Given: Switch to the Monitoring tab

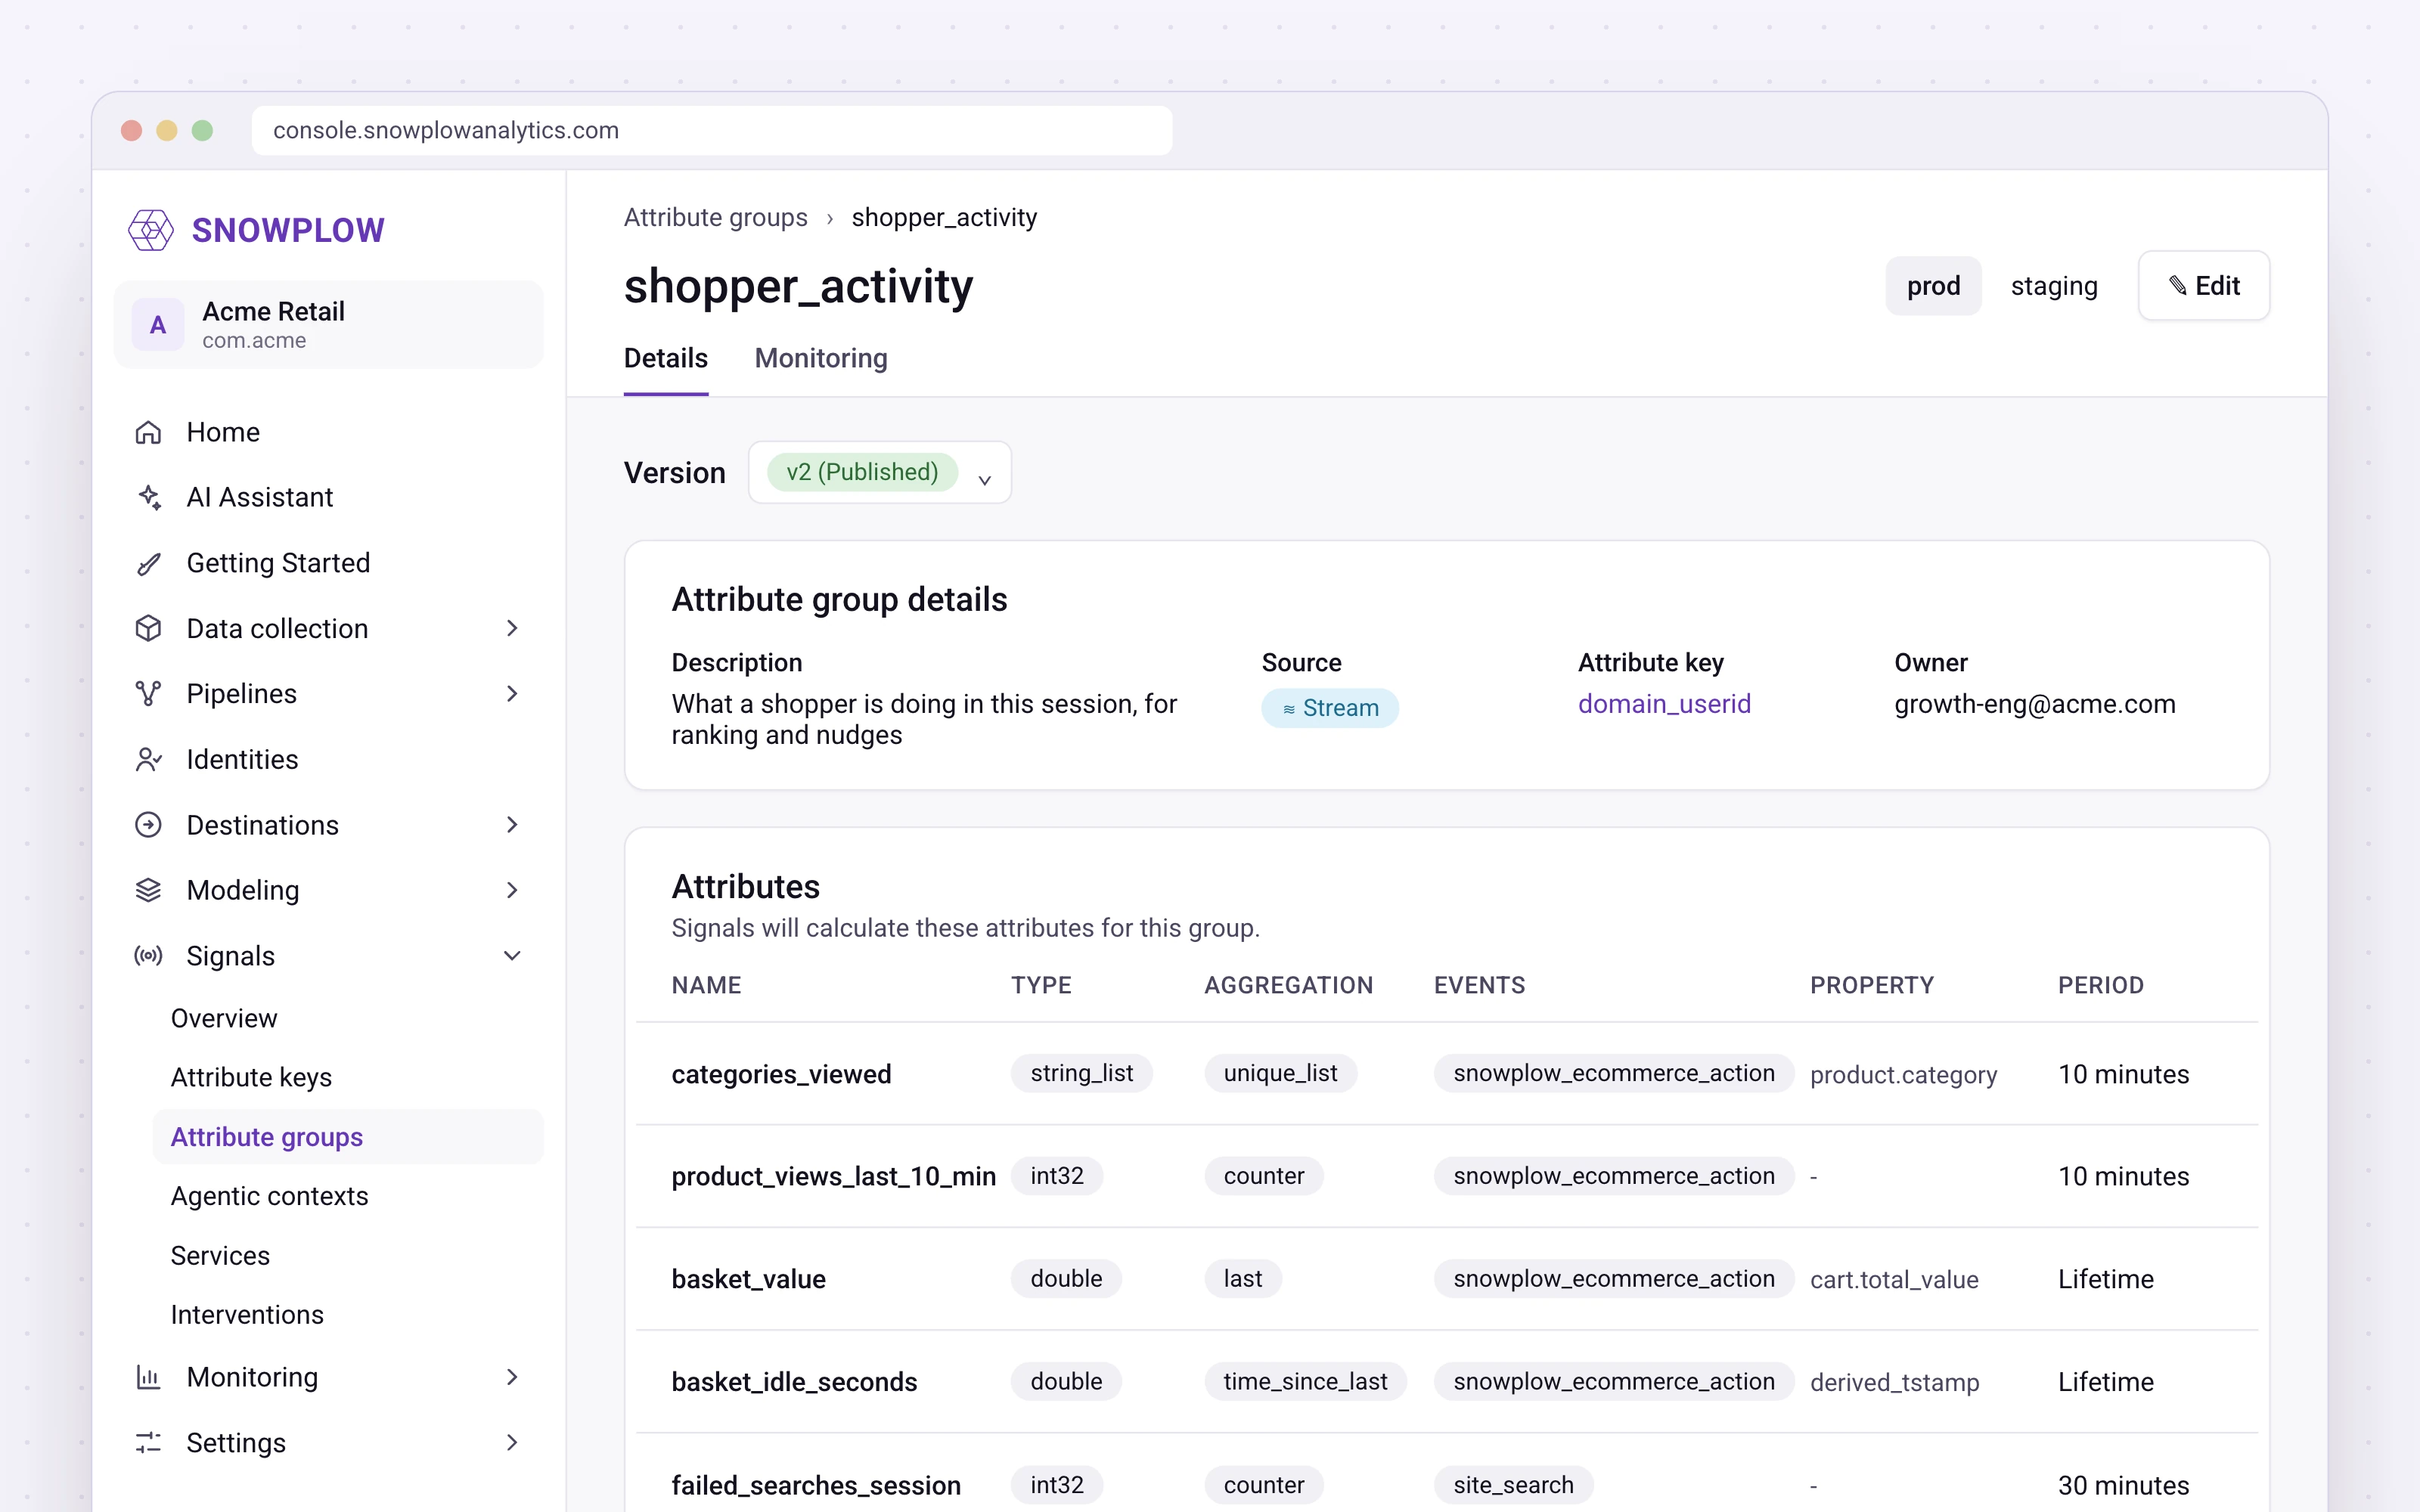Looking at the screenshot, I should [x=820, y=358].
